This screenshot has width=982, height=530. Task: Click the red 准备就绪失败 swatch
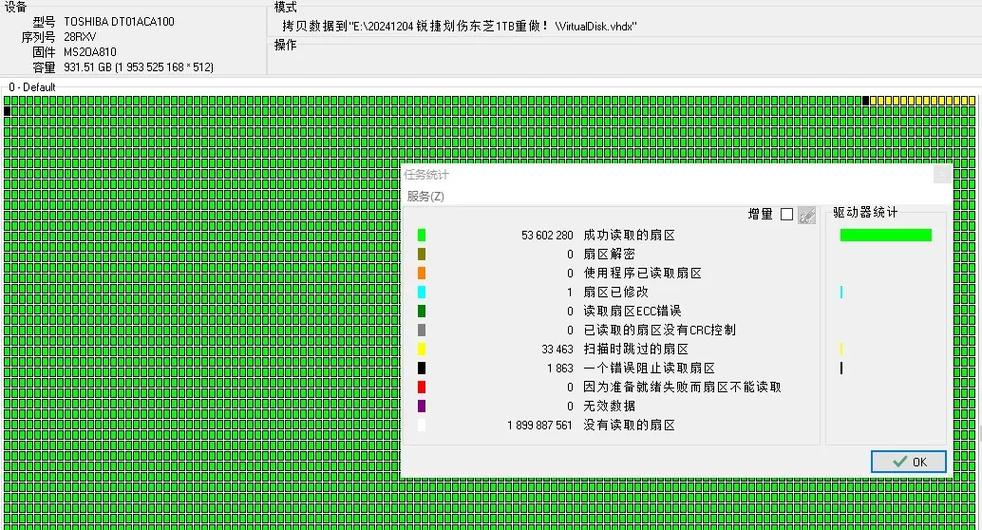(x=421, y=387)
